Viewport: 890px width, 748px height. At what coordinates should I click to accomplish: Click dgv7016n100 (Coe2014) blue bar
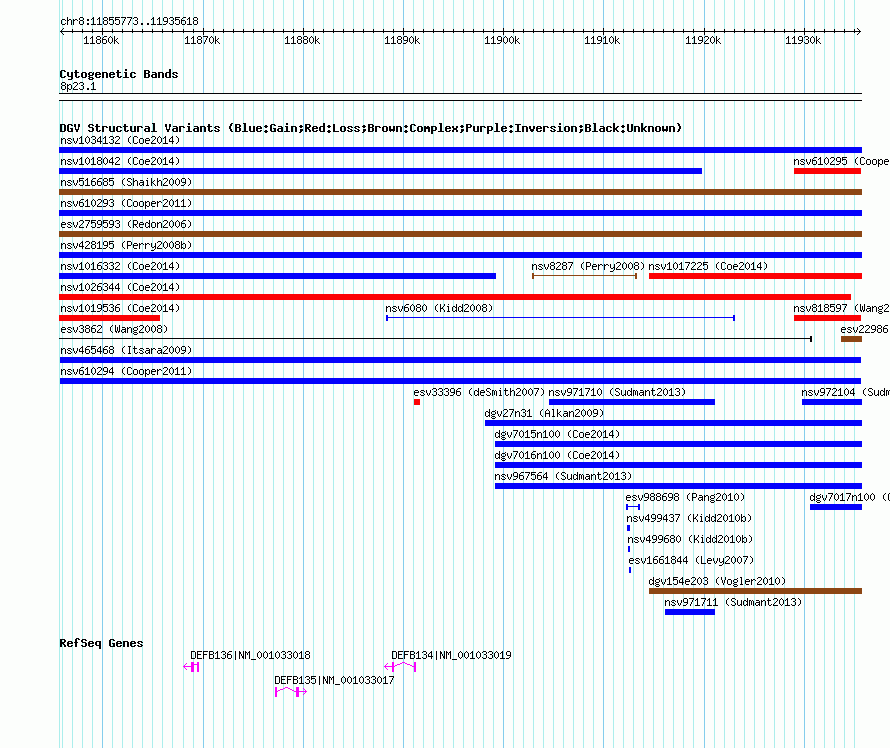678,465
